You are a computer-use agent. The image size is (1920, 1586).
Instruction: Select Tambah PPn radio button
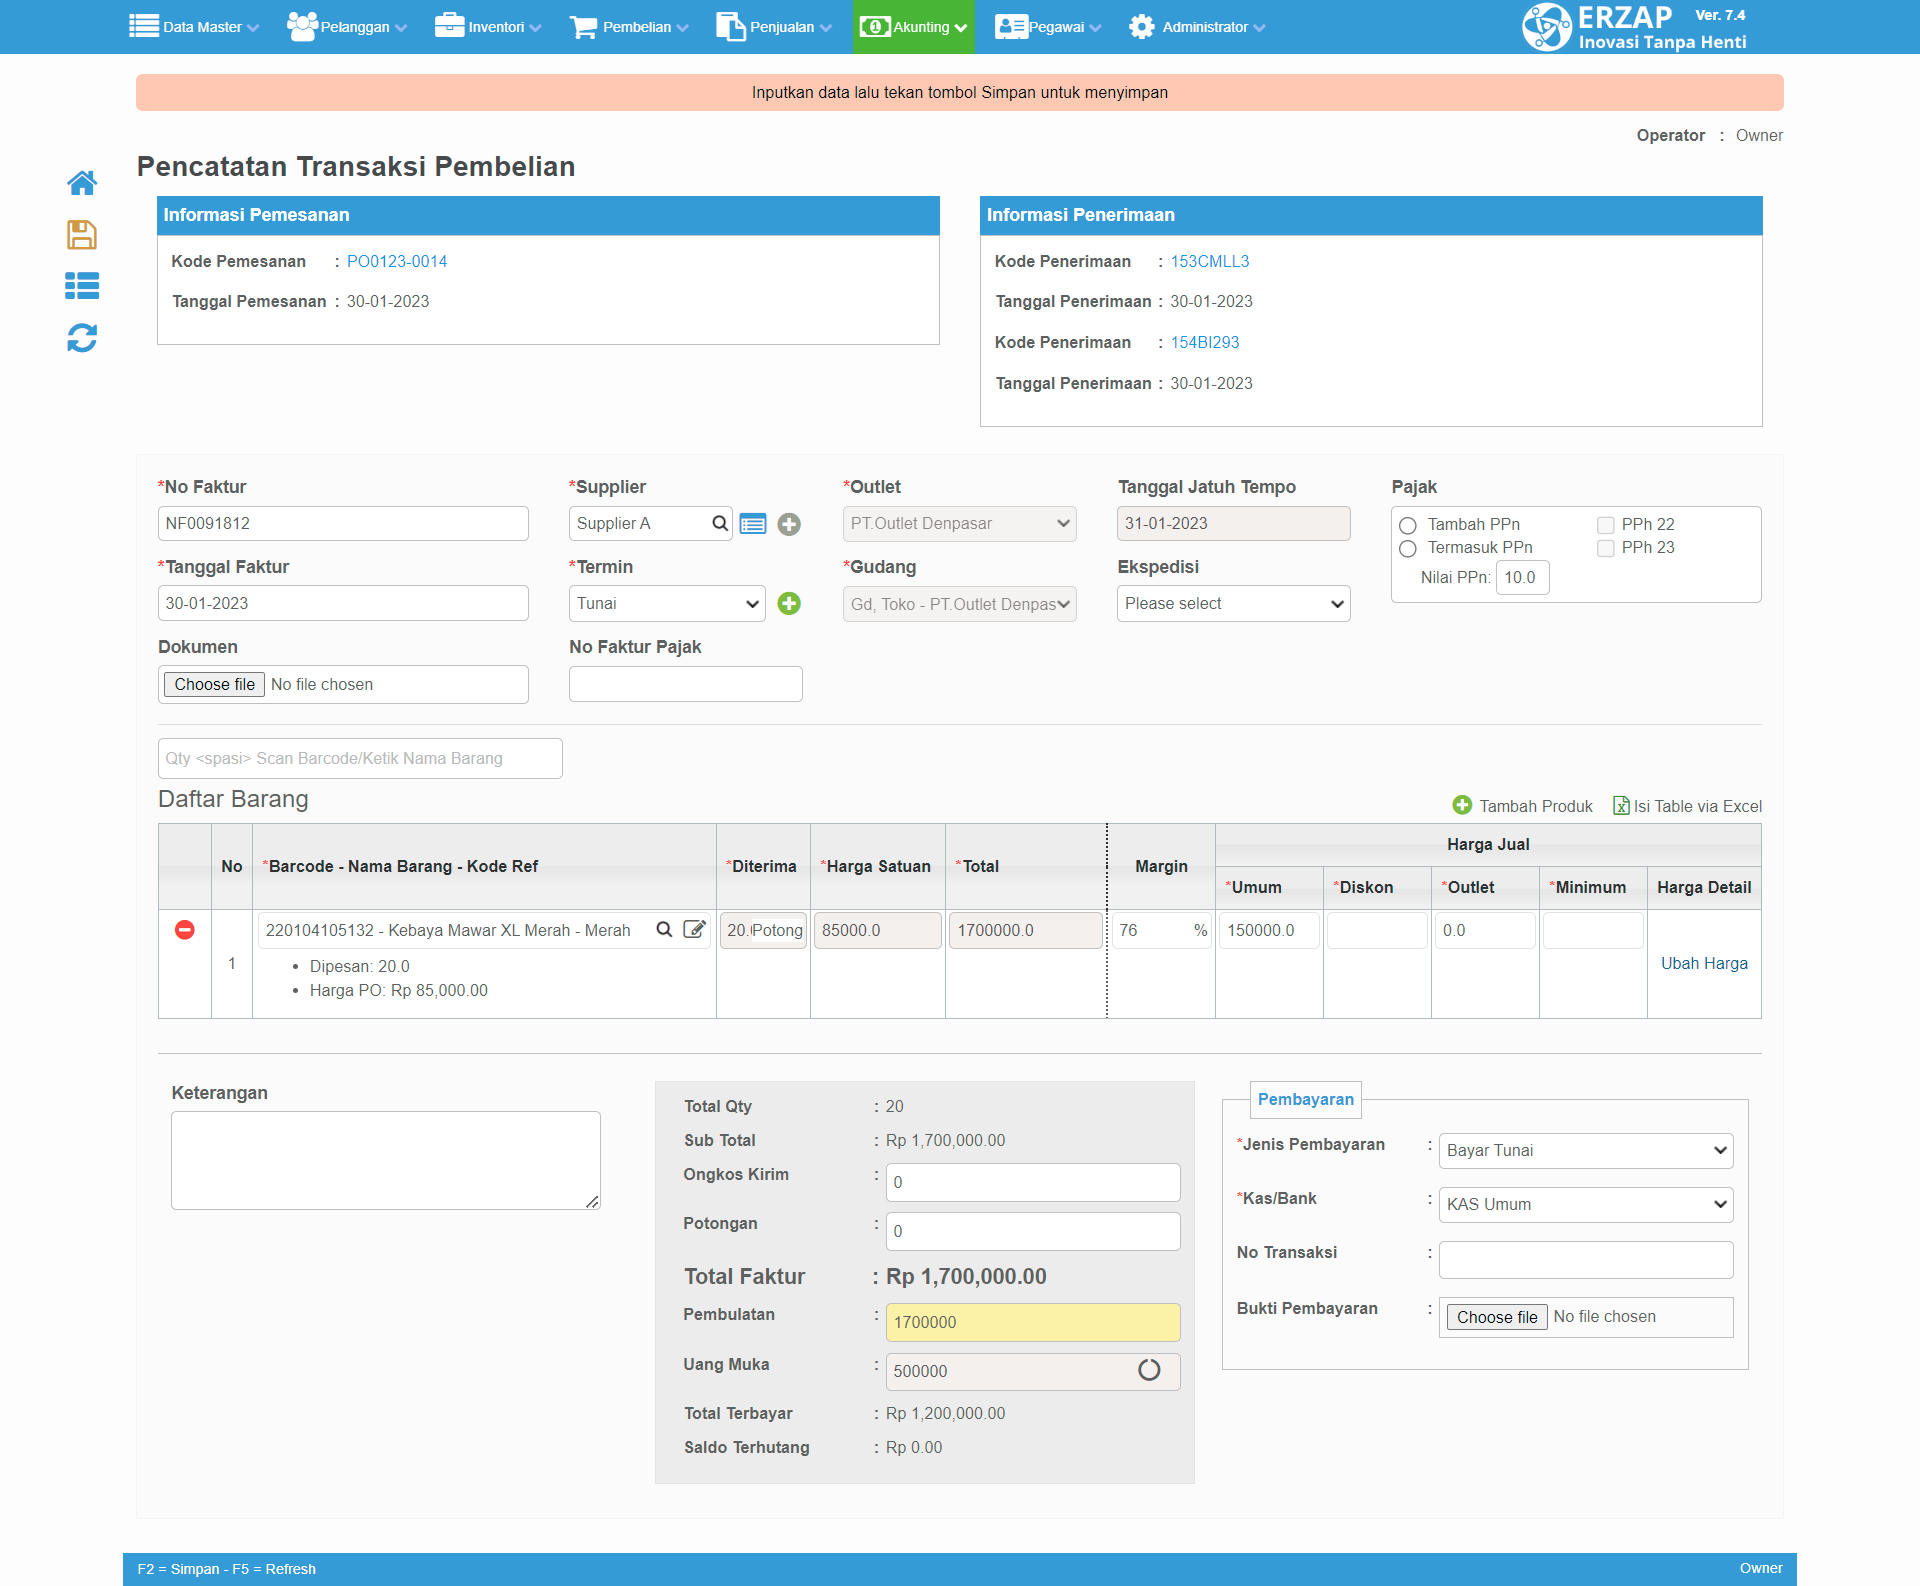coord(1408,525)
